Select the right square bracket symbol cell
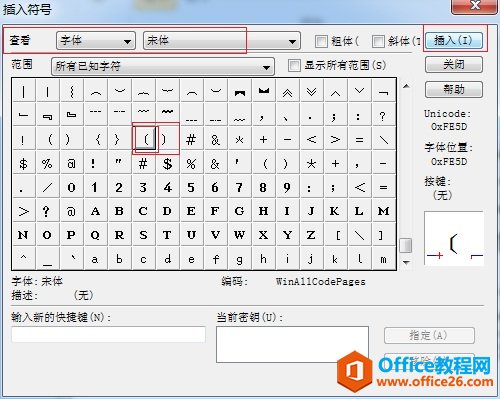 pyautogui.click(x=383, y=235)
